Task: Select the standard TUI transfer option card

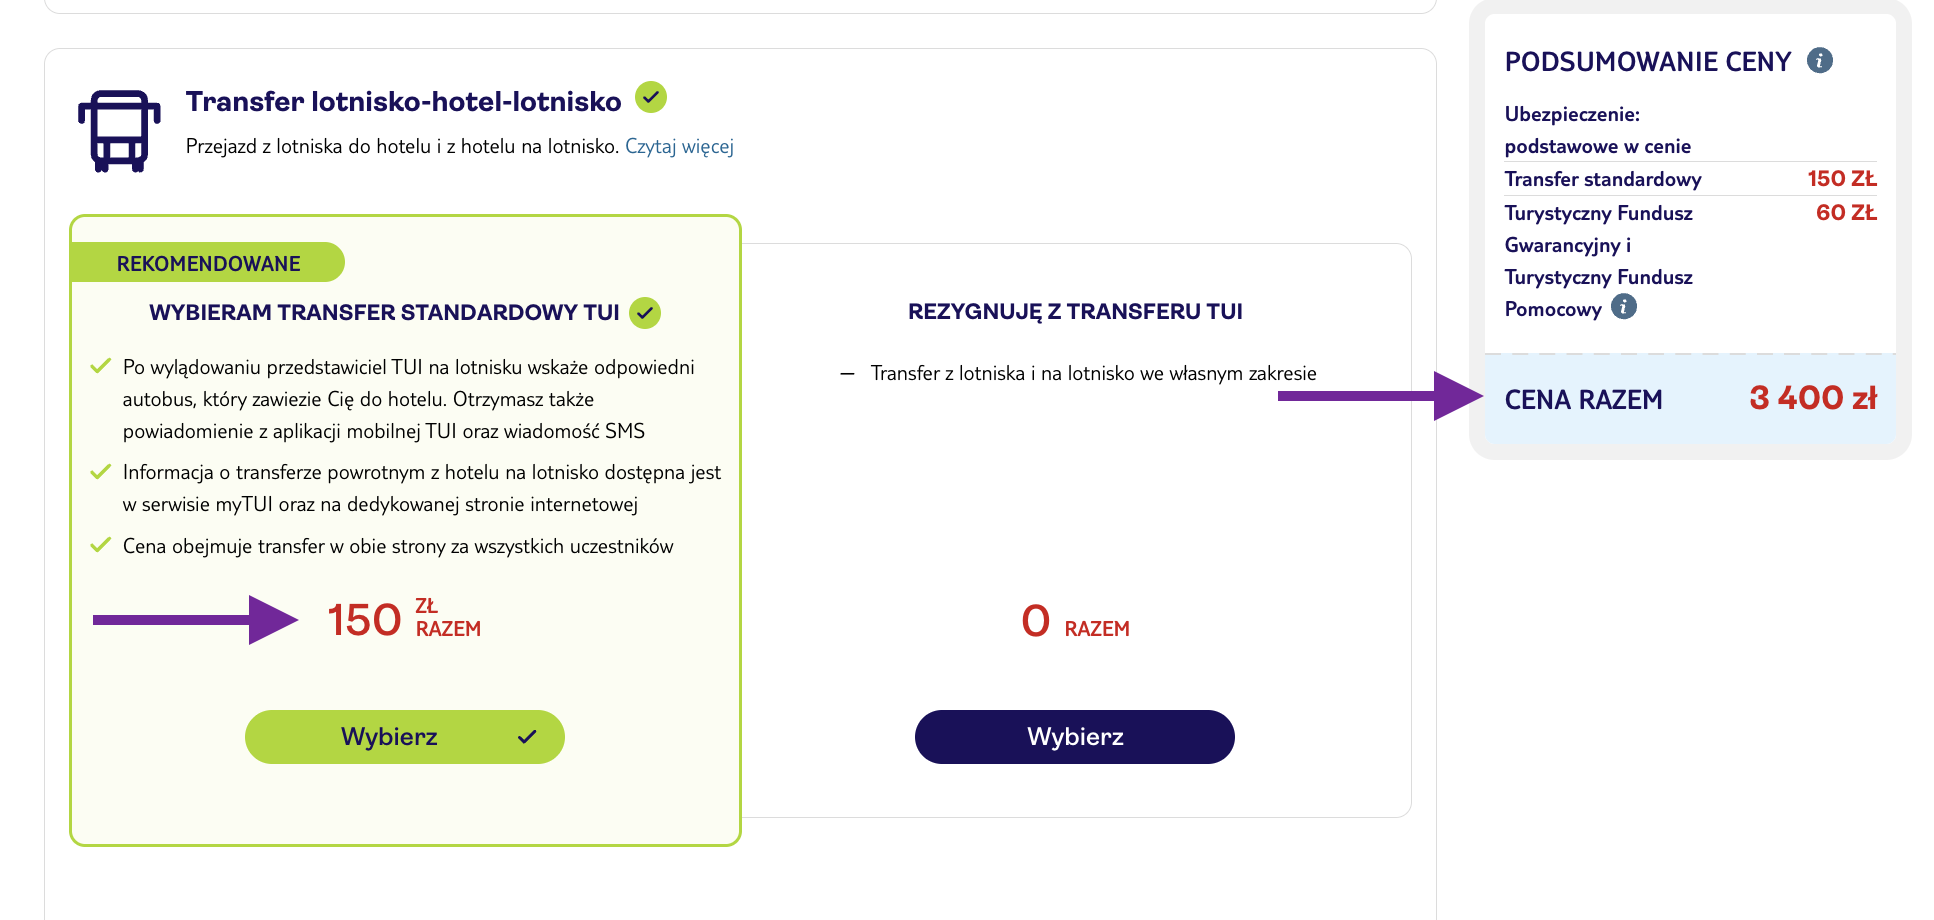Action: pyautogui.click(x=404, y=737)
